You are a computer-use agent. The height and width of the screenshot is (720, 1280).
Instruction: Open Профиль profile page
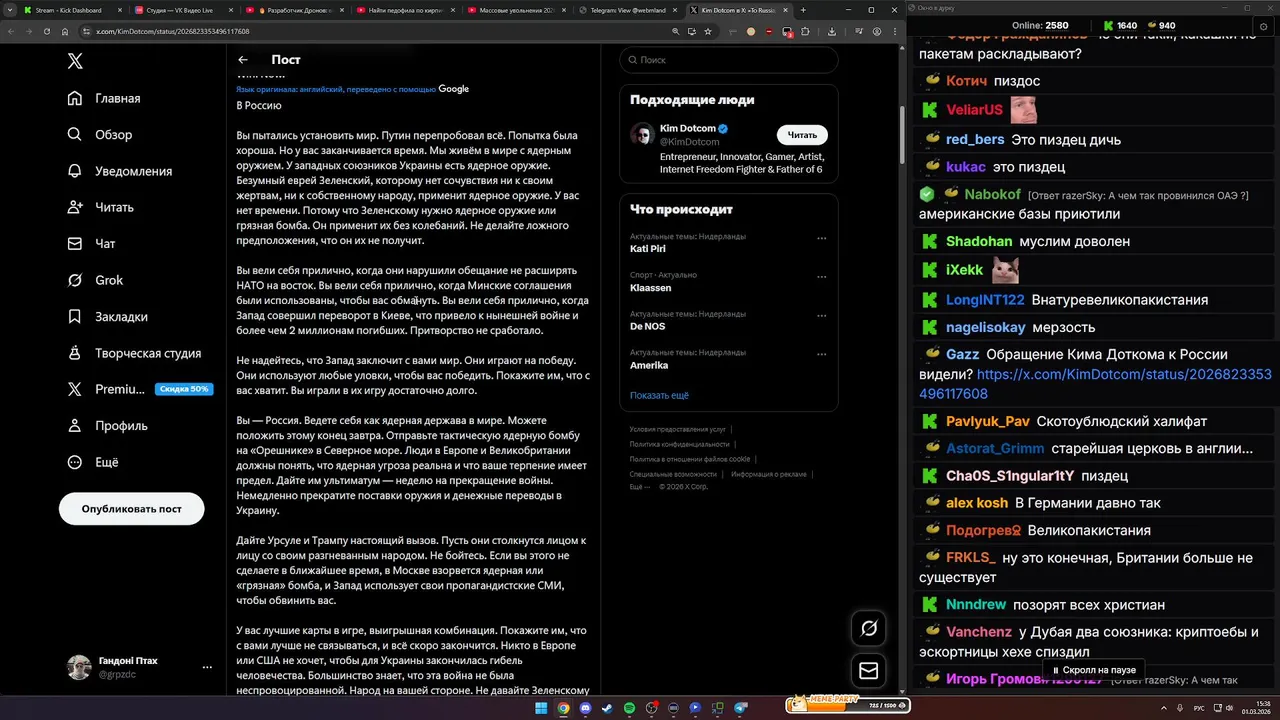coord(107,425)
